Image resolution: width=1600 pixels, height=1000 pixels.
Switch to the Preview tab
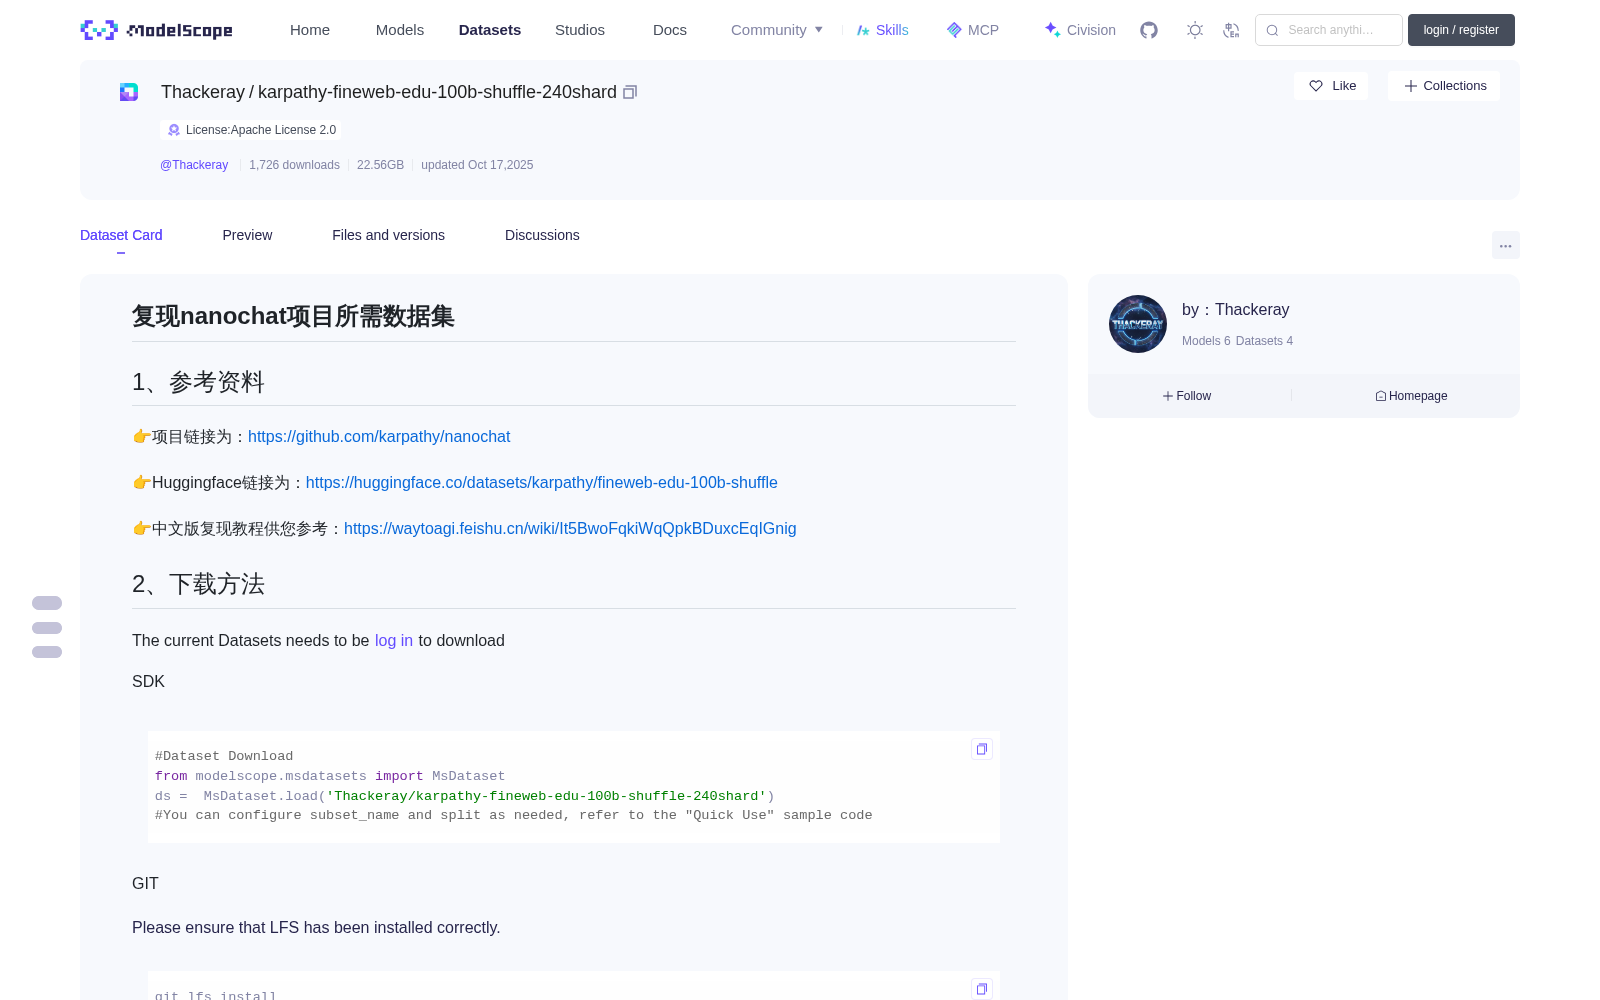pyautogui.click(x=247, y=235)
